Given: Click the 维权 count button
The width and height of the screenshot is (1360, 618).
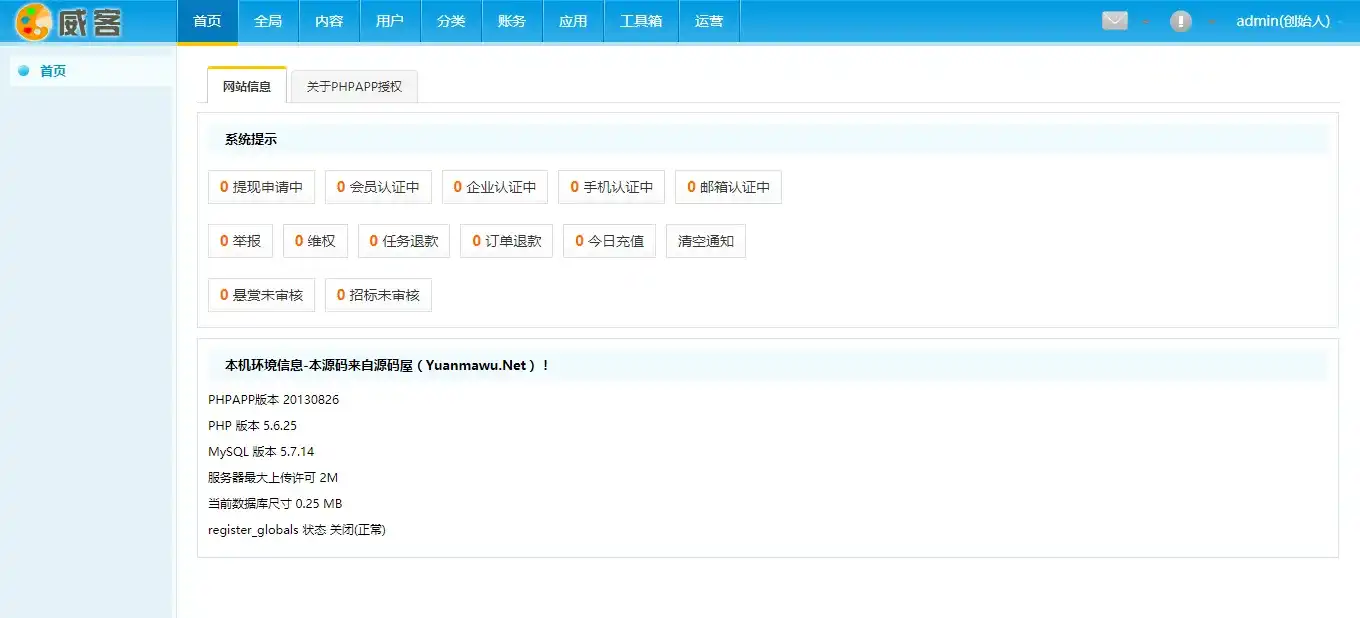Looking at the screenshot, I should coord(316,241).
